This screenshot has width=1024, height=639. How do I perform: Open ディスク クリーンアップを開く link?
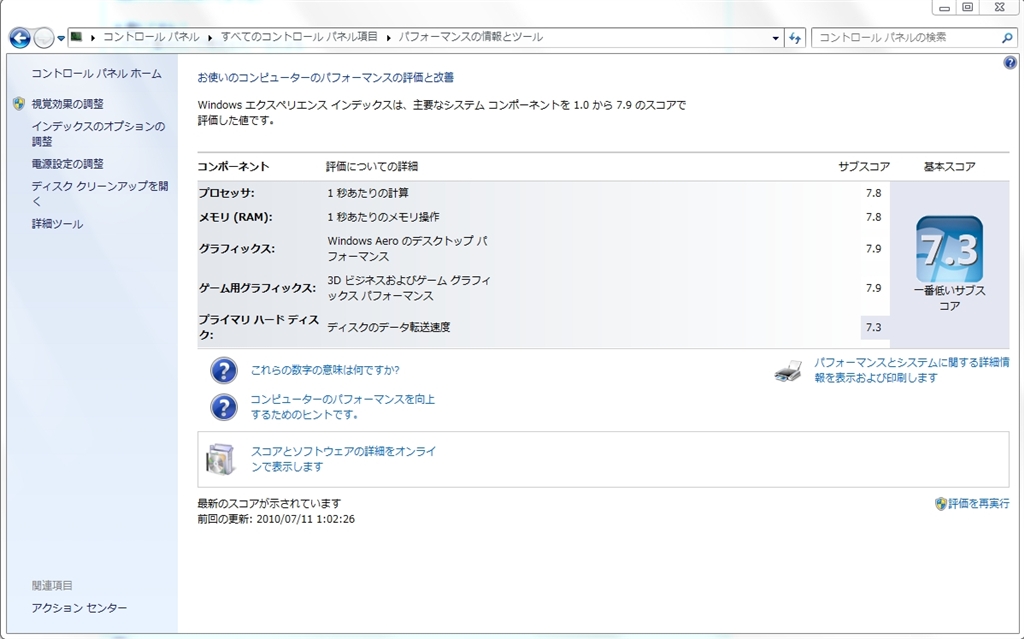coord(100,194)
